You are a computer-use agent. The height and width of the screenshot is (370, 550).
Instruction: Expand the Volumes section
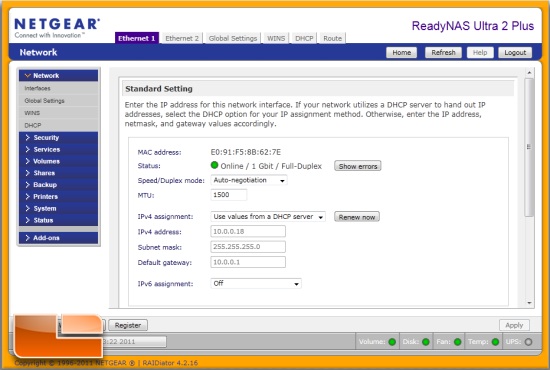(x=59, y=161)
